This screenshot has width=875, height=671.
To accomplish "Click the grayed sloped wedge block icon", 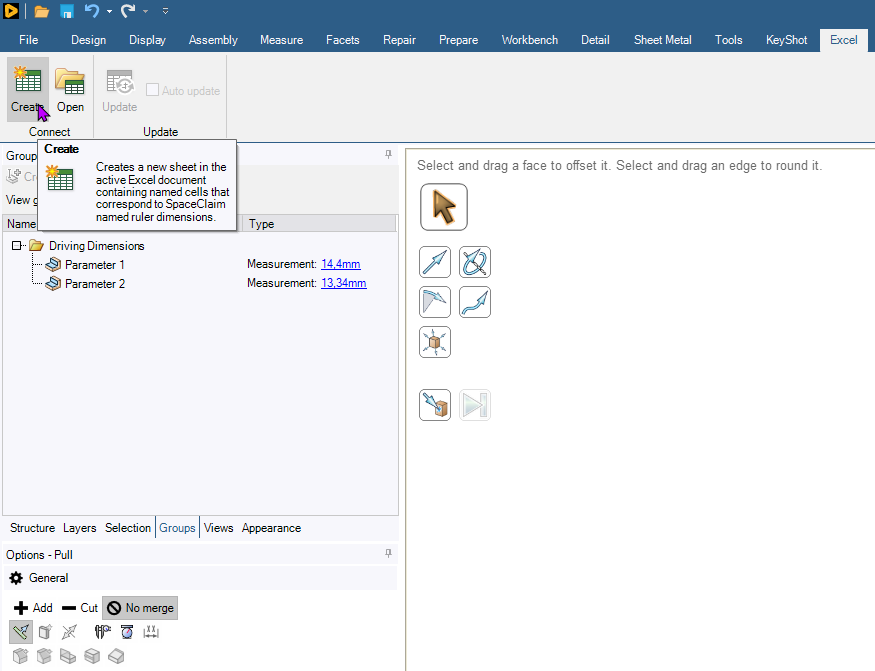I will [x=116, y=656].
